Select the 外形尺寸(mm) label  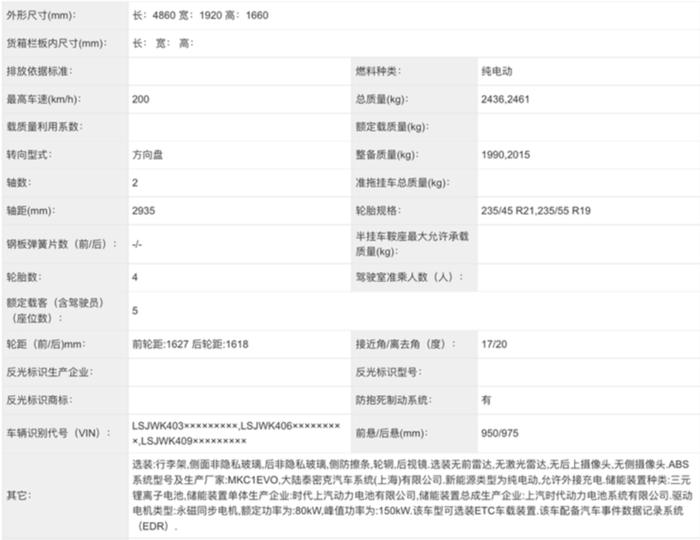(x=41, y=16)
